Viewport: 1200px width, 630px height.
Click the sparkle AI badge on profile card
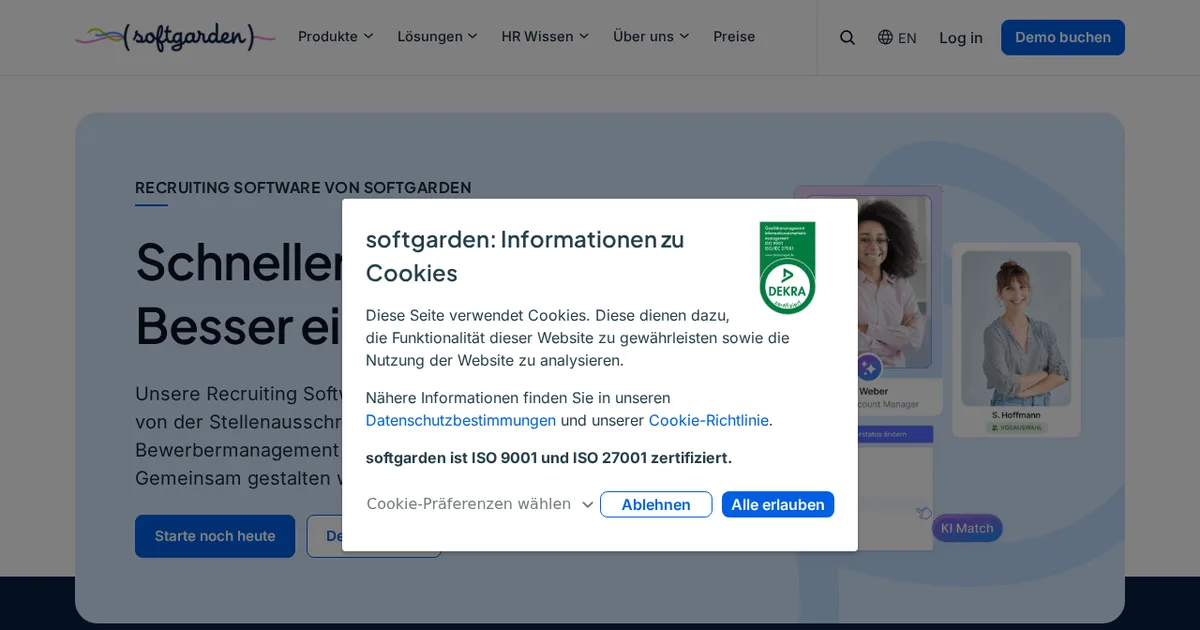tap(868, 367)
